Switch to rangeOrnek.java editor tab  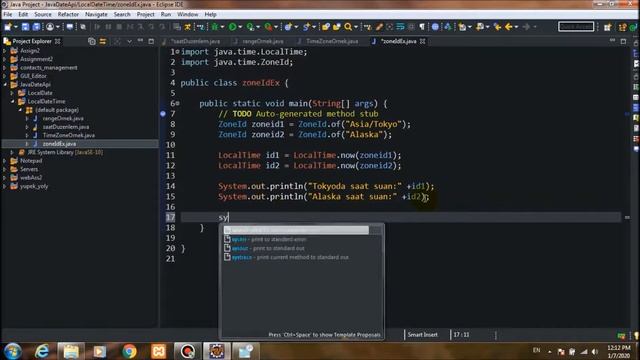(262, 41)
